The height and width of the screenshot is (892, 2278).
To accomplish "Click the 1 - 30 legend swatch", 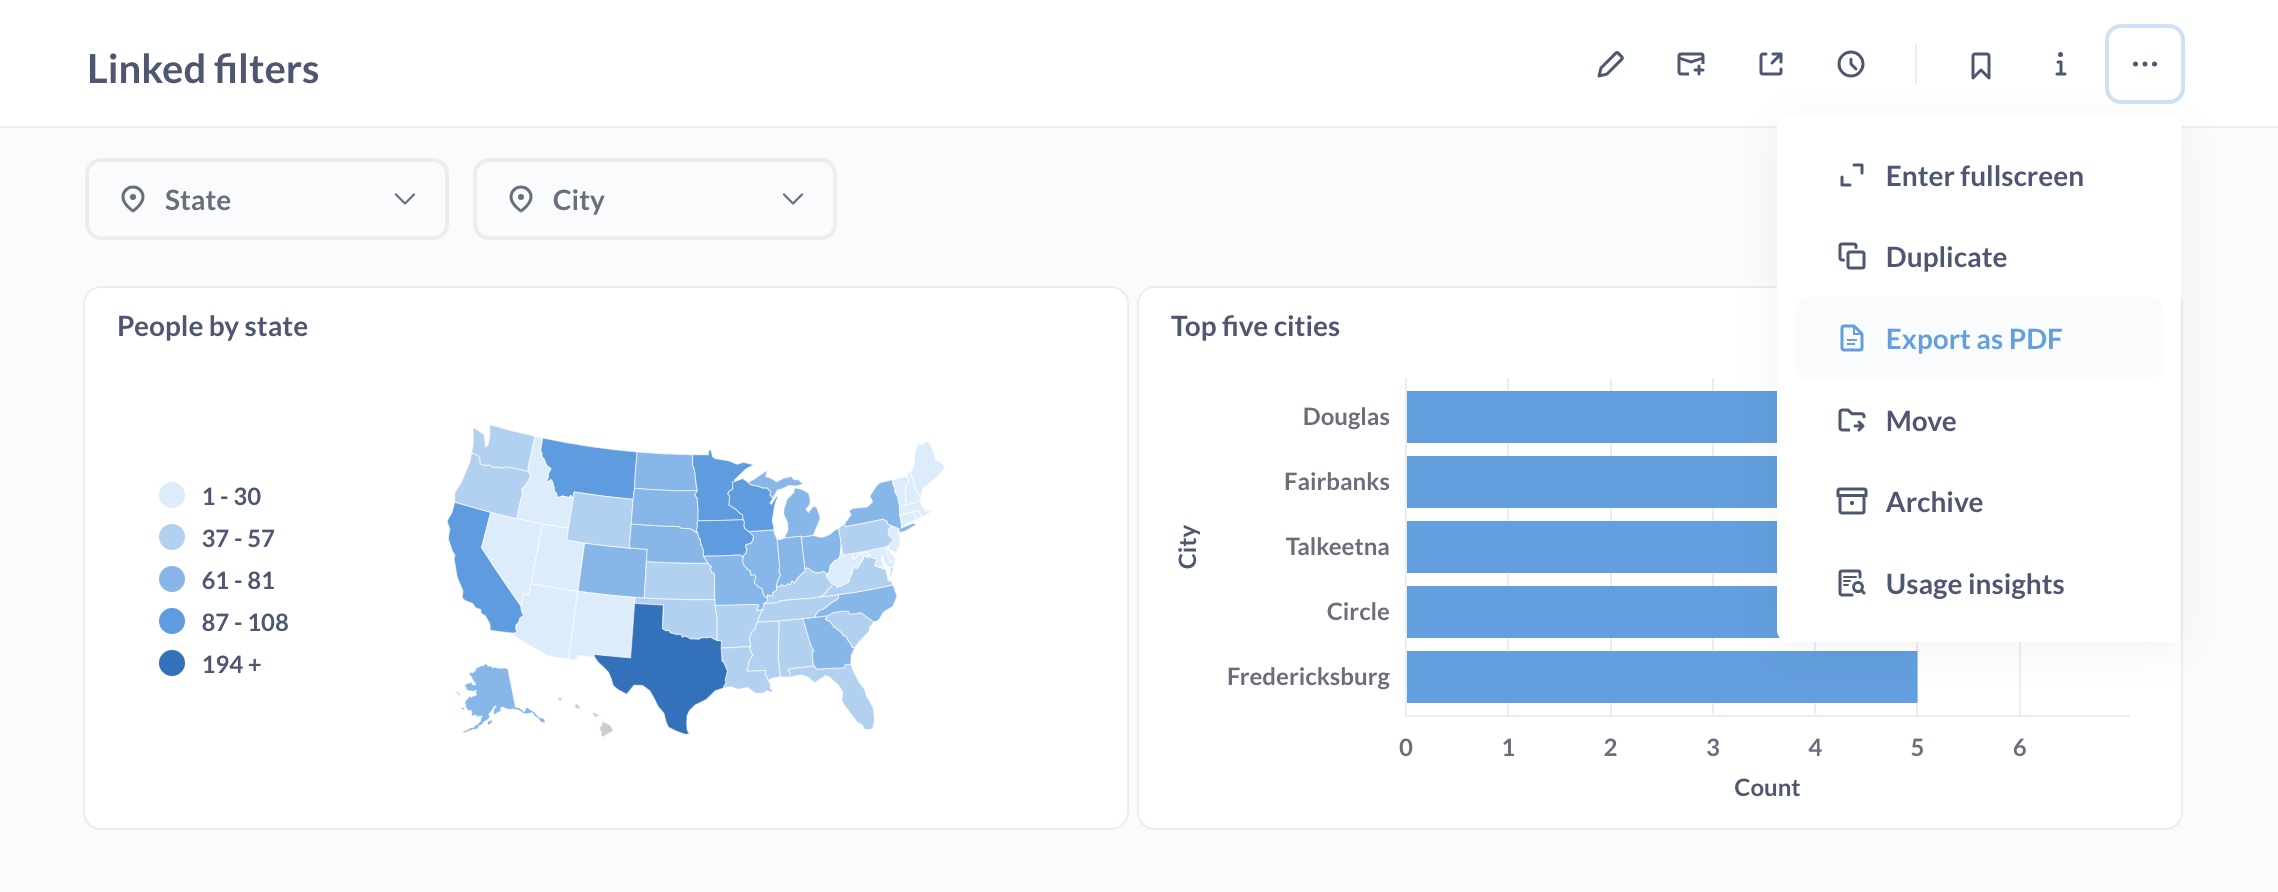I will coord(172,495).
